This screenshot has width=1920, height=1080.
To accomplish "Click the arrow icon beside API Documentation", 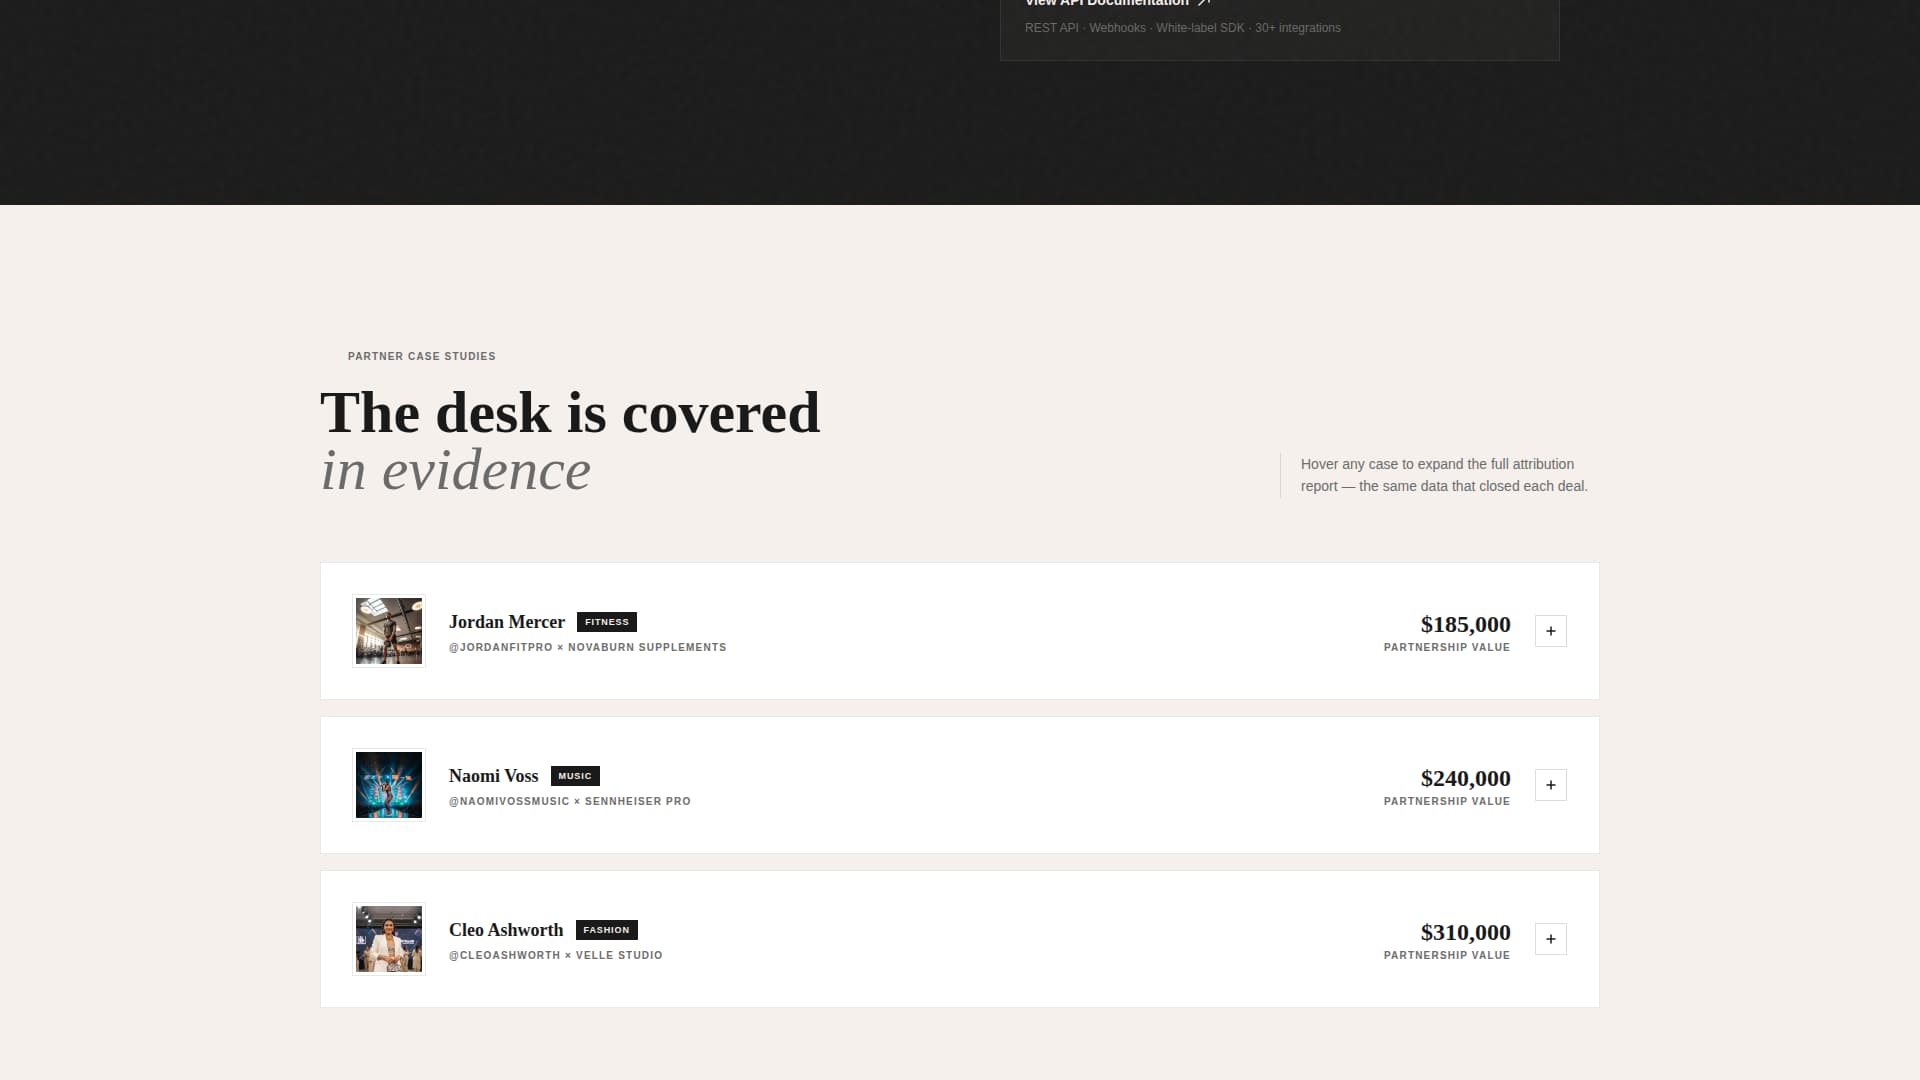I will [1204, 3].
